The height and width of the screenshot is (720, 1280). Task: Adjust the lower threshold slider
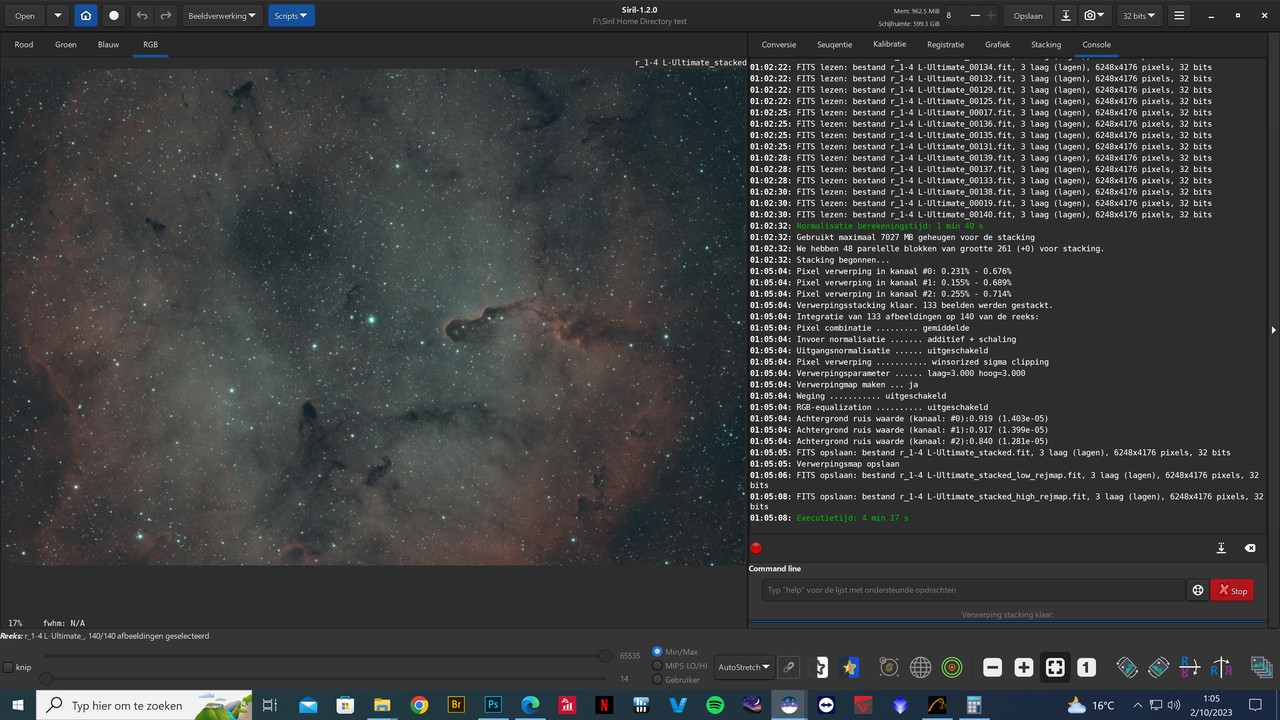pos(45,677)
